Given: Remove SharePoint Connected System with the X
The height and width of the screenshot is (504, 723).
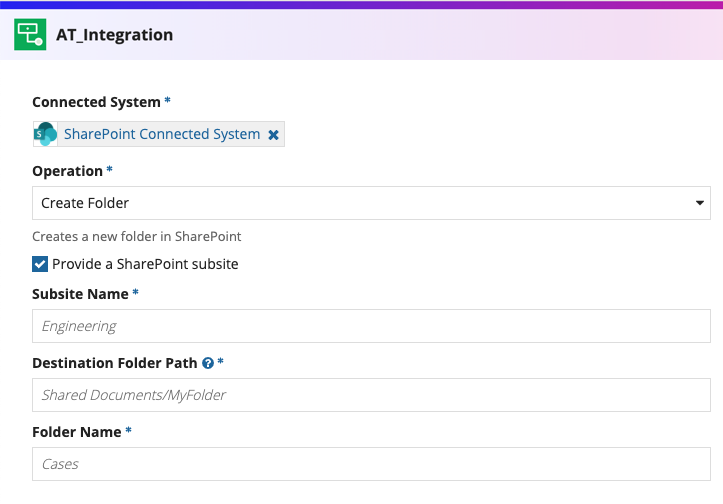Looking at the screenshot, I should click(x=273, y=135).
